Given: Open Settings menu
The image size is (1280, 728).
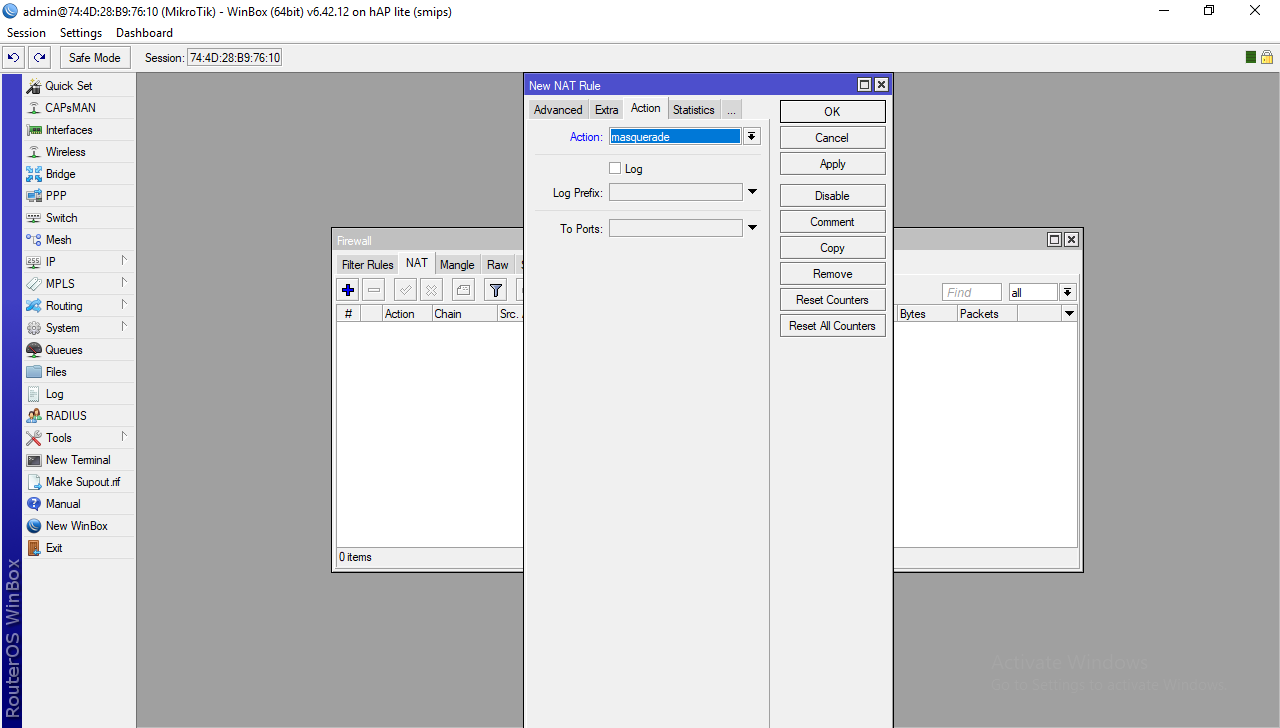Looking at the screenshot, I should pos(81,33).
